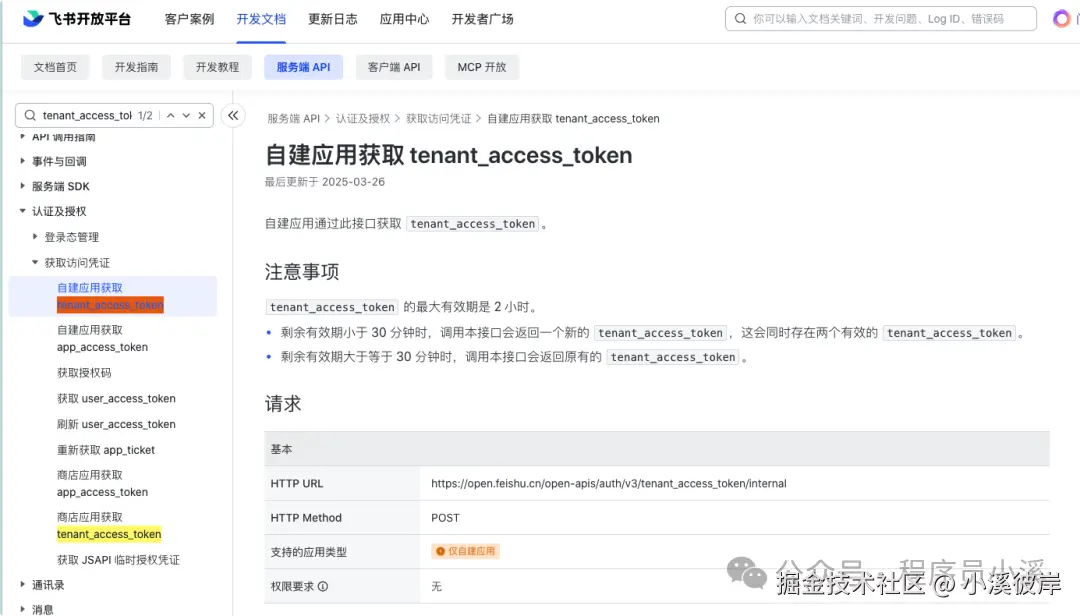This screenshot has height=616, width=1080.
Task: Click 服务端 API in breadcrumb
Action: 293,119
